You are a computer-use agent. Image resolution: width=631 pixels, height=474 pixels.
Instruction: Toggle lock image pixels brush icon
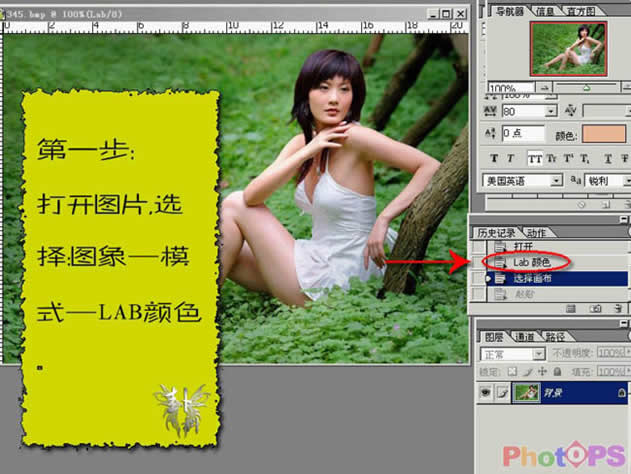[528, 372]
